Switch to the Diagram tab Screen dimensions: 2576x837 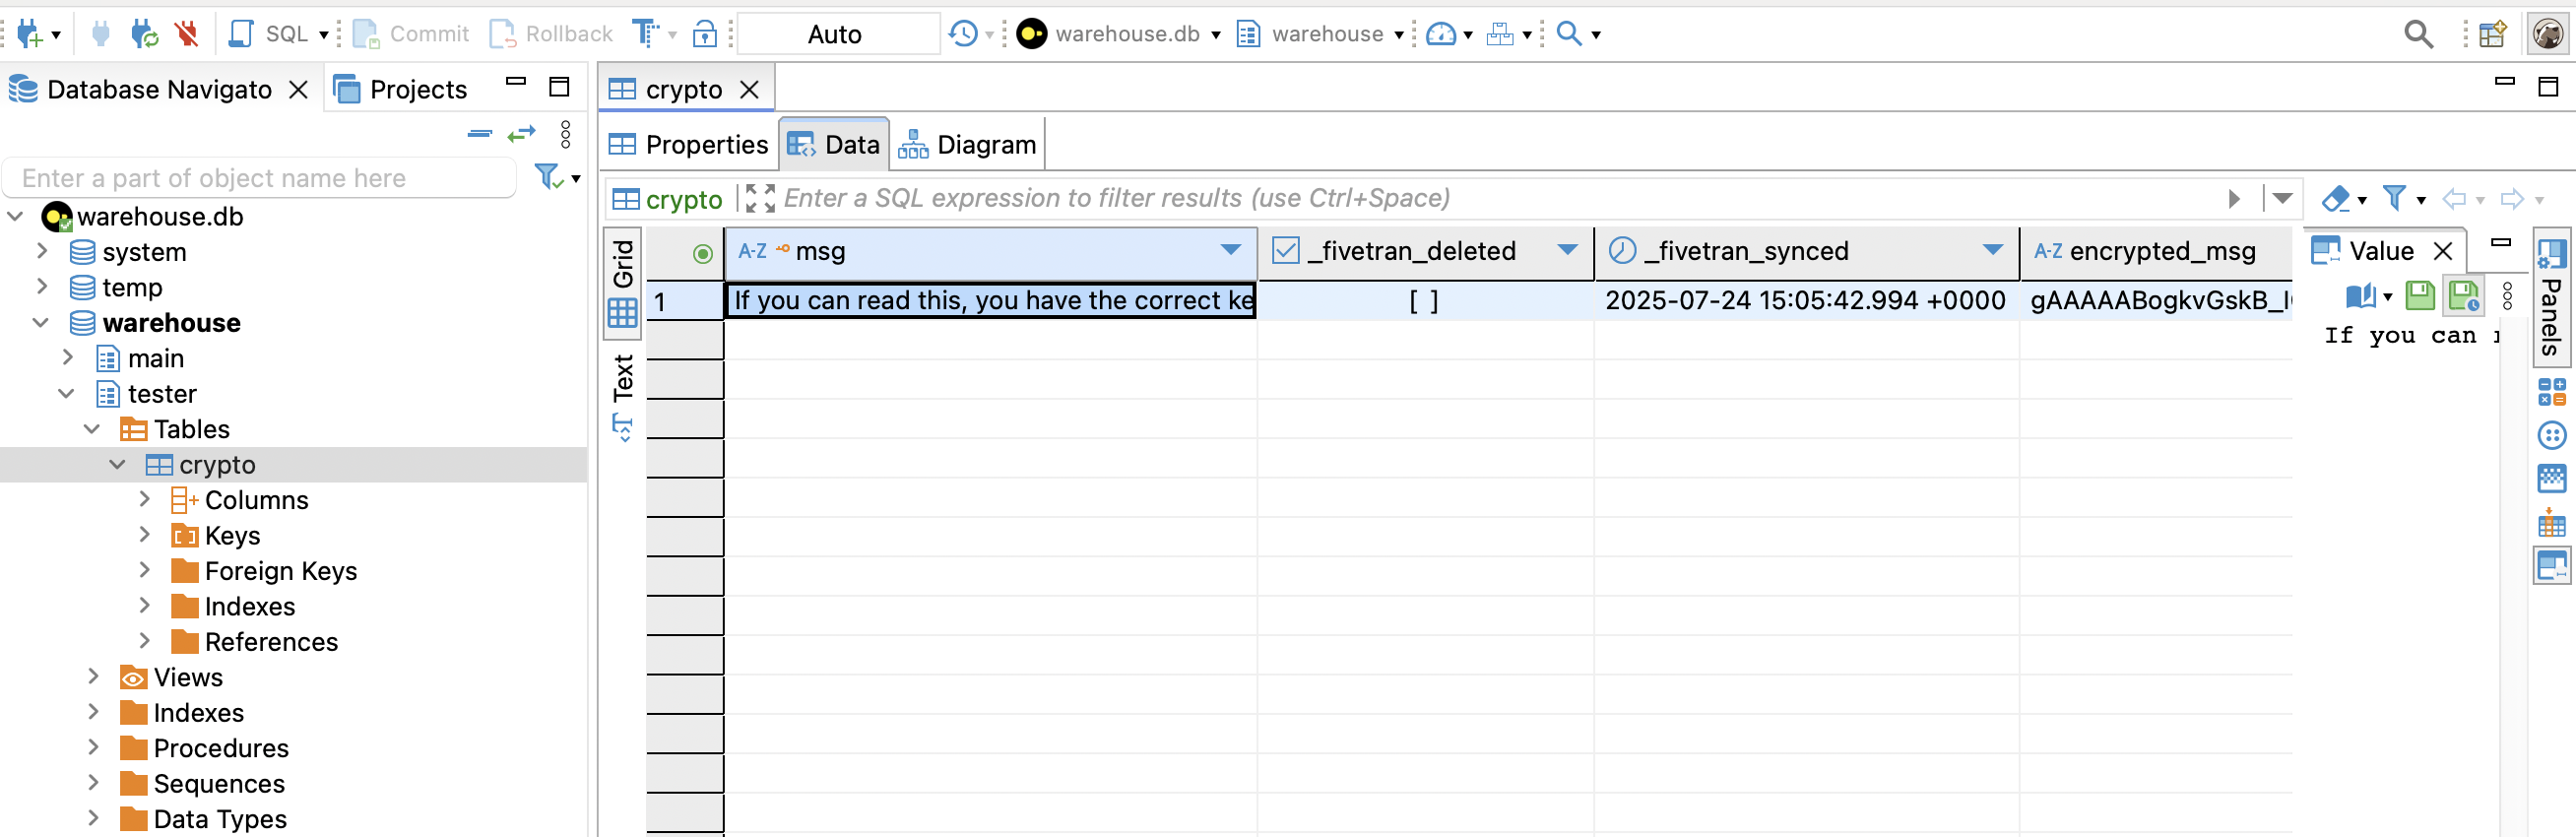click(967, 145)
